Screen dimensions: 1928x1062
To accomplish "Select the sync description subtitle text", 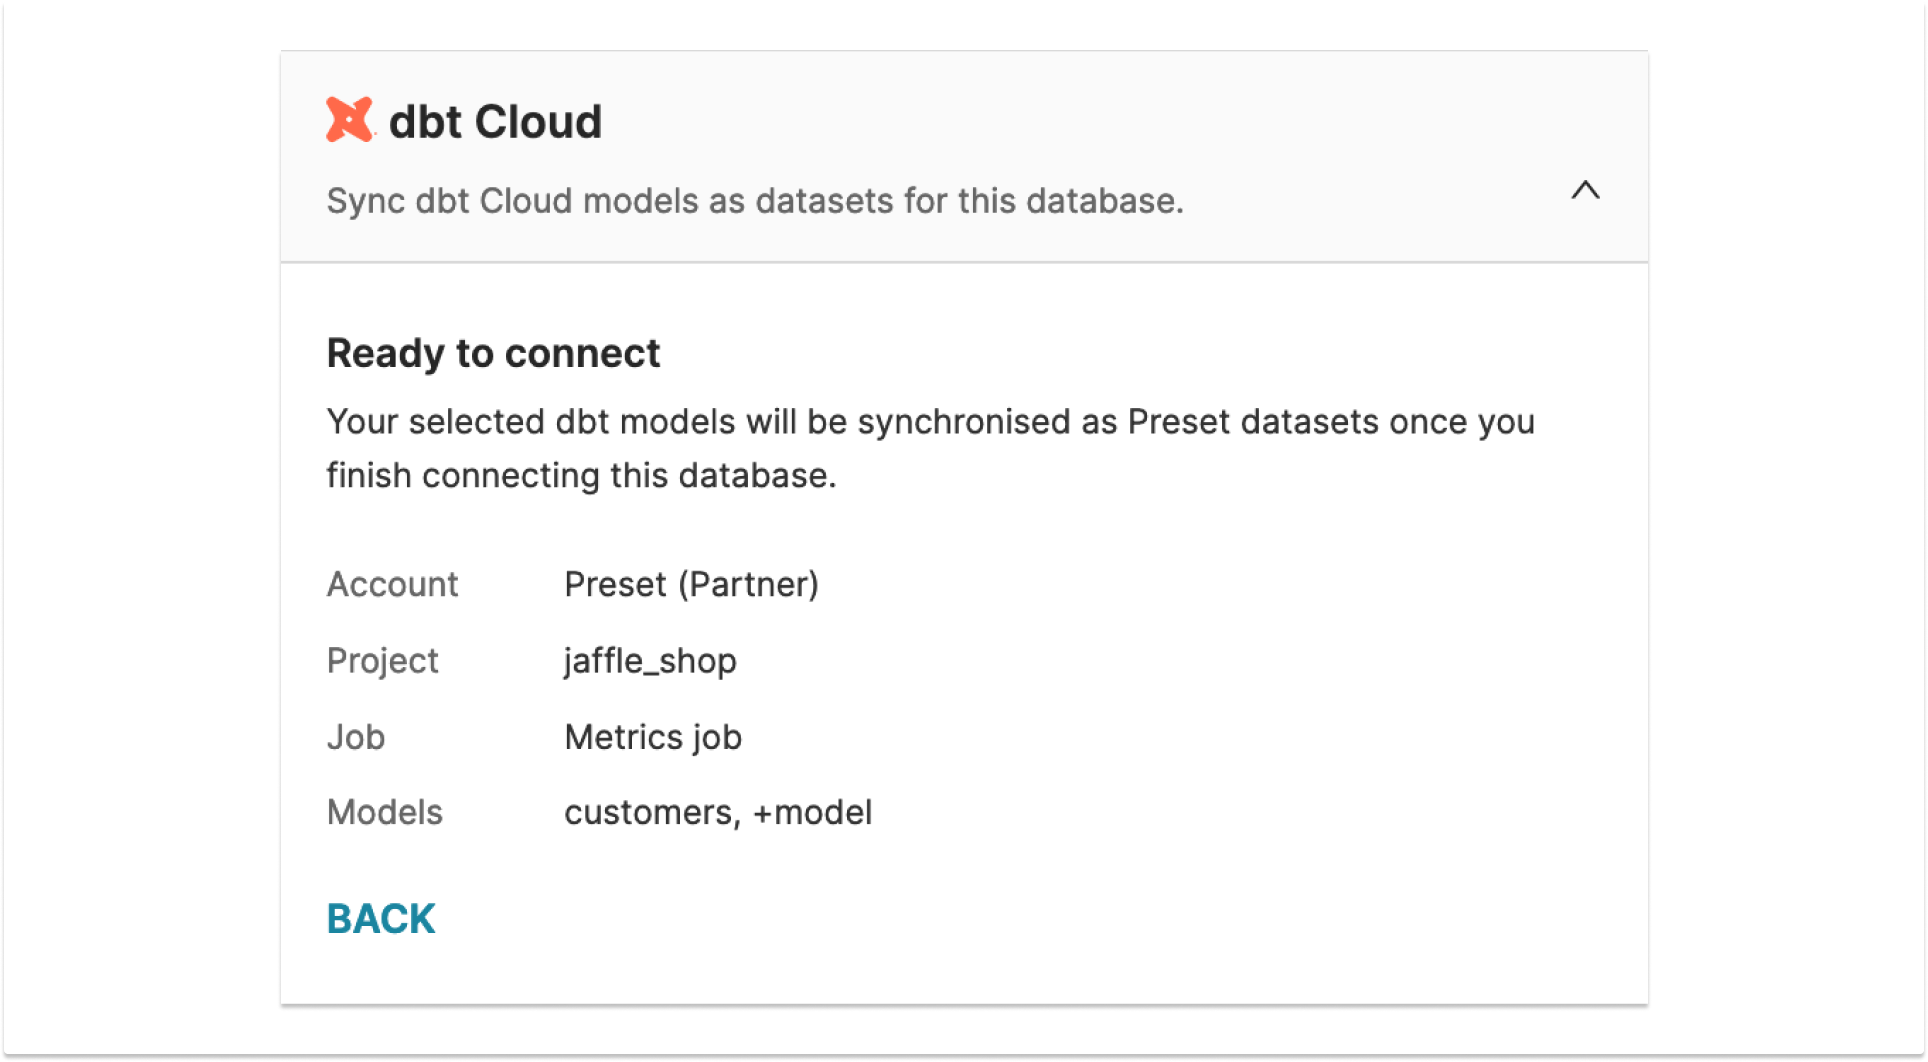I will point(755,200).
